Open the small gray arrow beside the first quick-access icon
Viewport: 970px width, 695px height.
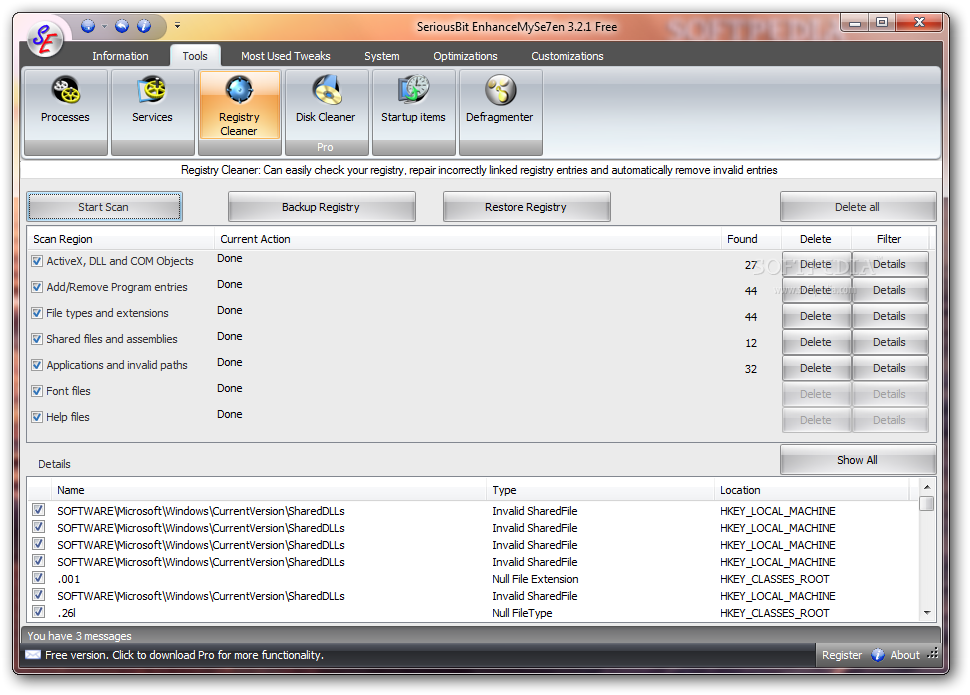104,26
